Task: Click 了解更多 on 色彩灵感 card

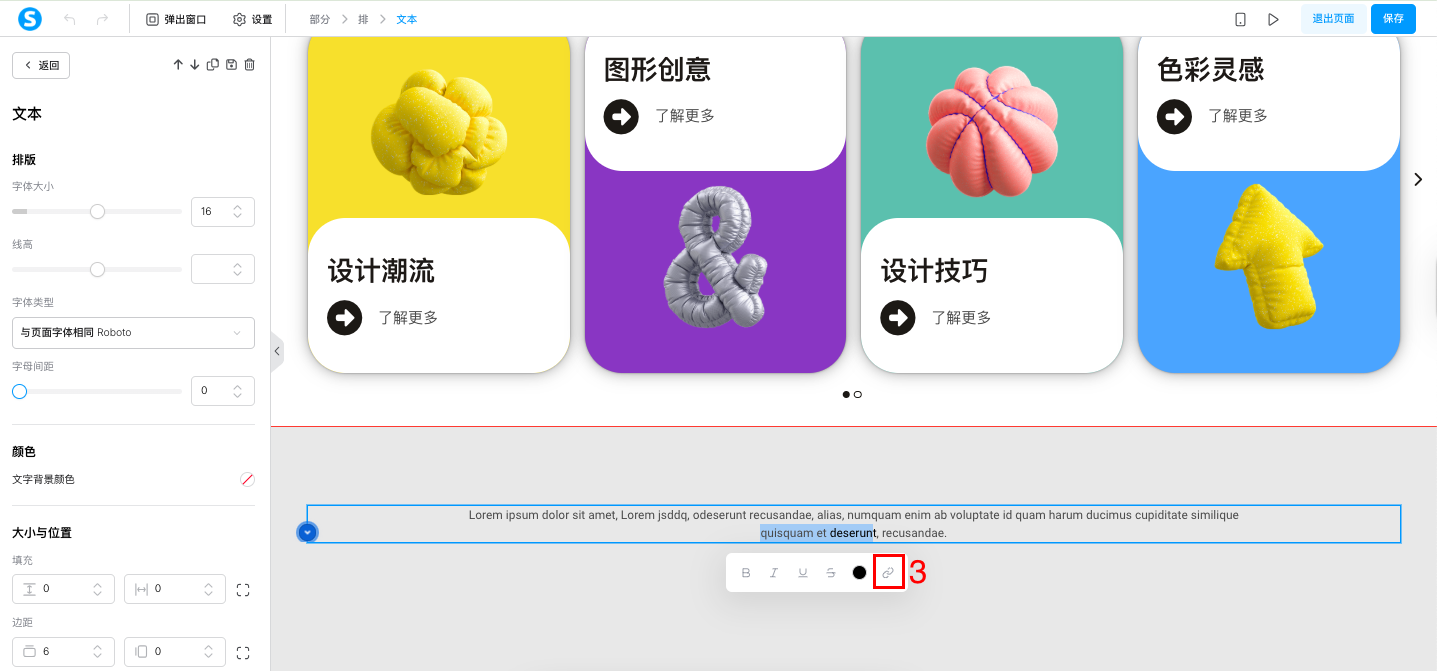Action: pos(1238,116)
